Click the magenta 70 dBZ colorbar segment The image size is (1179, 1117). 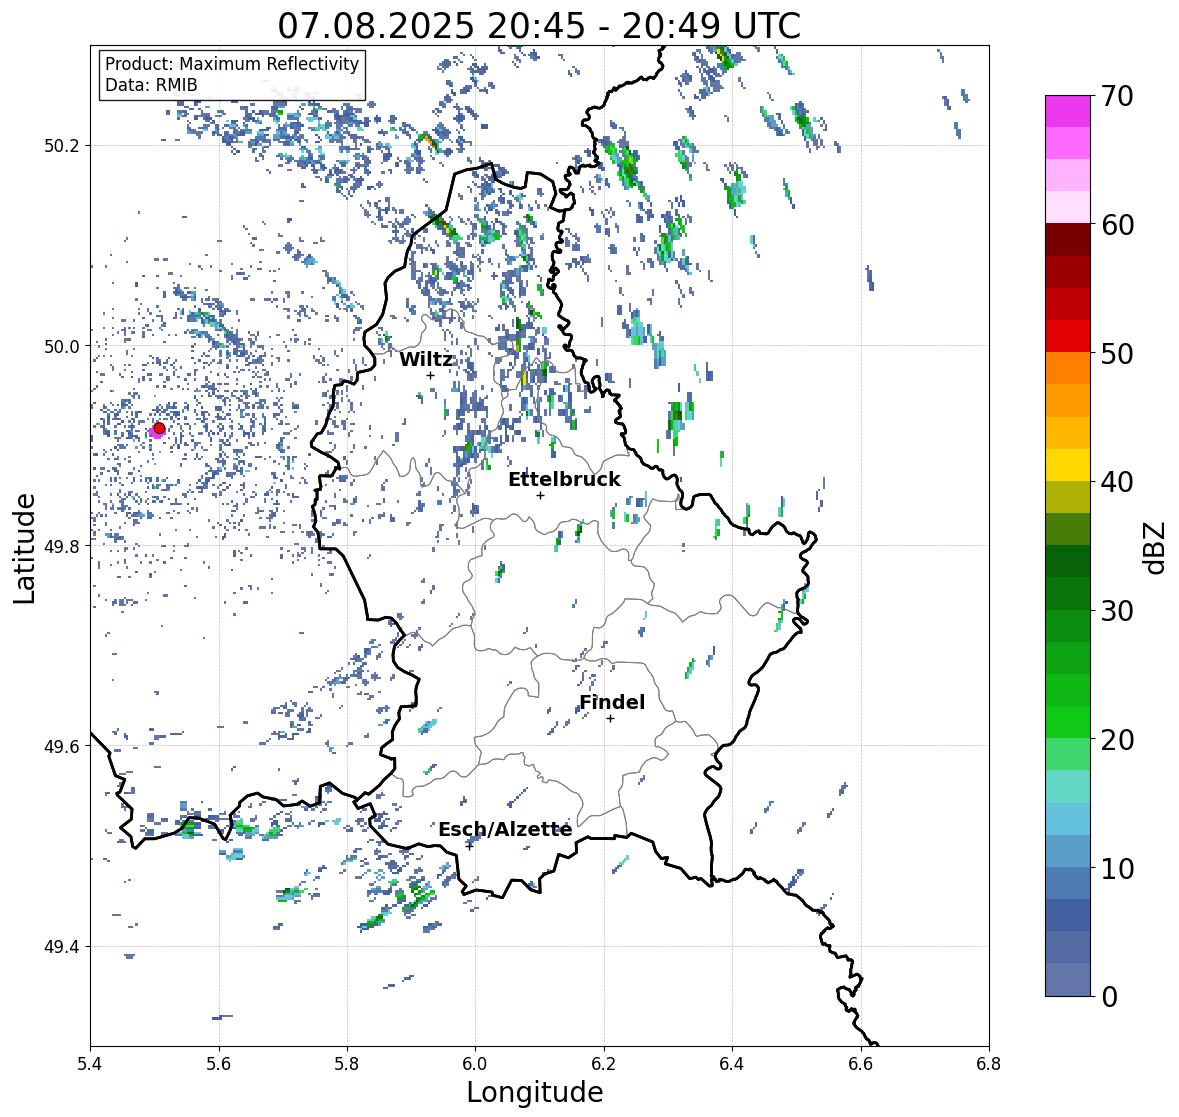coord(1067,111)
